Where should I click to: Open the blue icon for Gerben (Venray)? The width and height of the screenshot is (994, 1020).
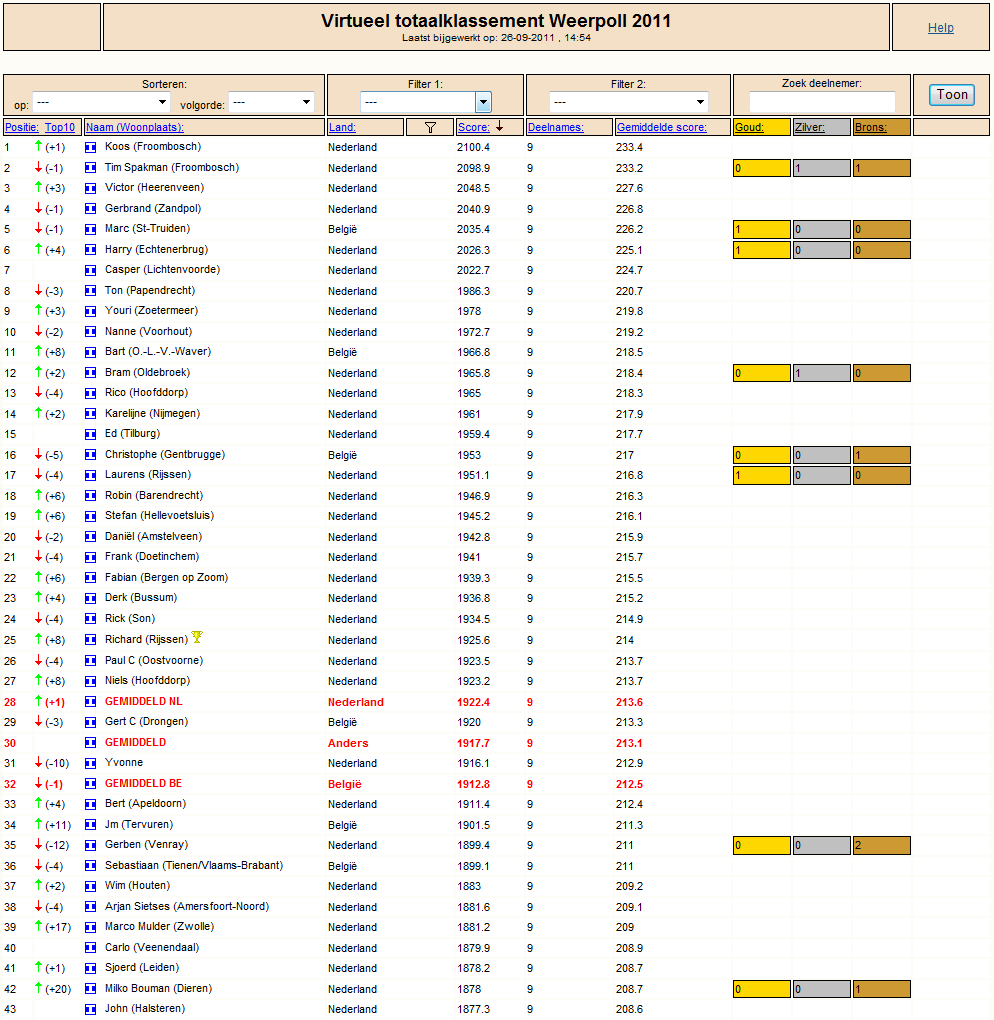pos(90,845)
